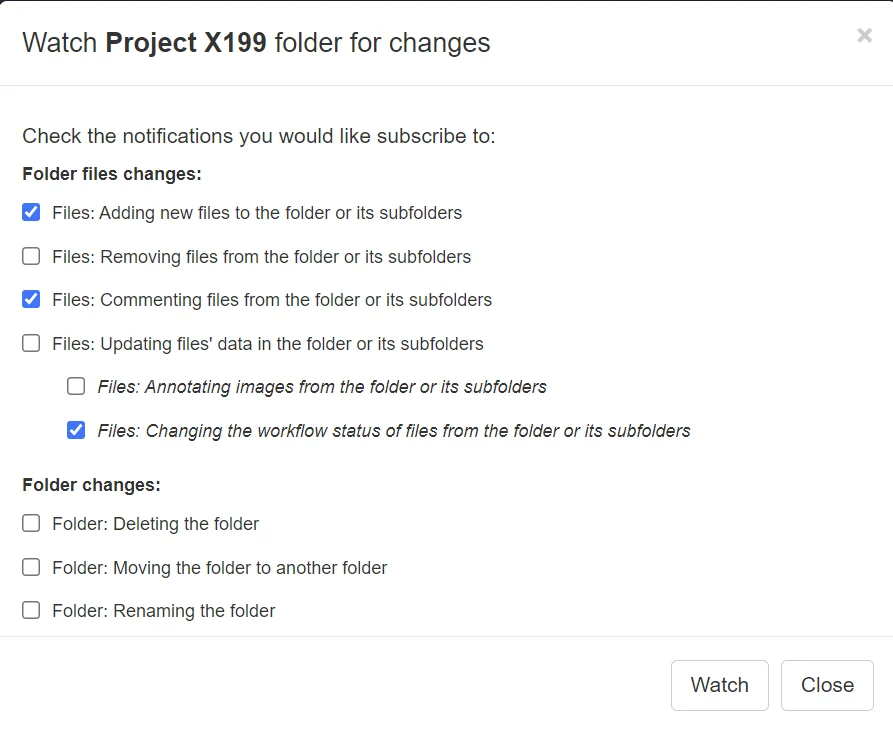
Task: Check Deleting the folder option
Action: point(31,523)
